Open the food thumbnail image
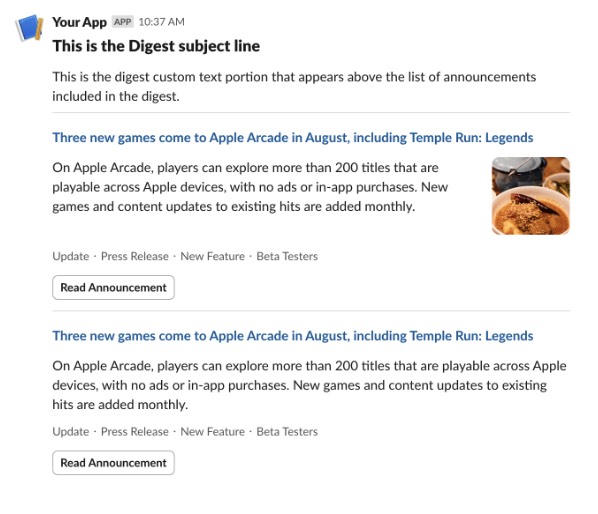Screen dimensions: 598x514 click(530, 196)
